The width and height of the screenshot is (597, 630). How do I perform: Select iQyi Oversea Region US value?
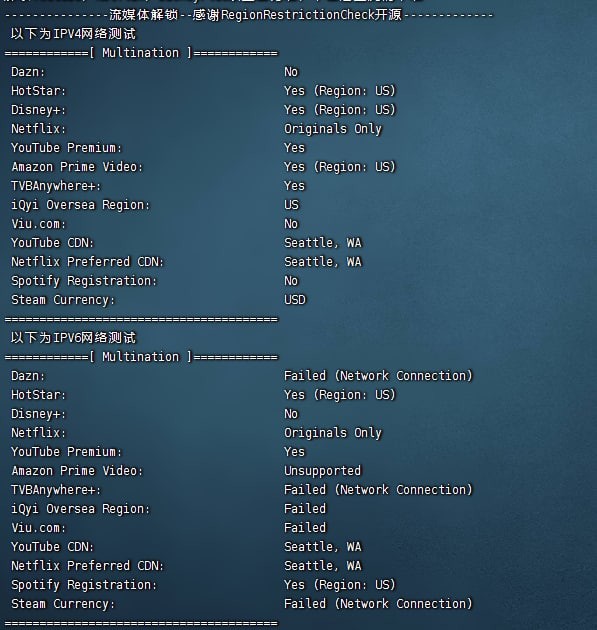point(292,205)
